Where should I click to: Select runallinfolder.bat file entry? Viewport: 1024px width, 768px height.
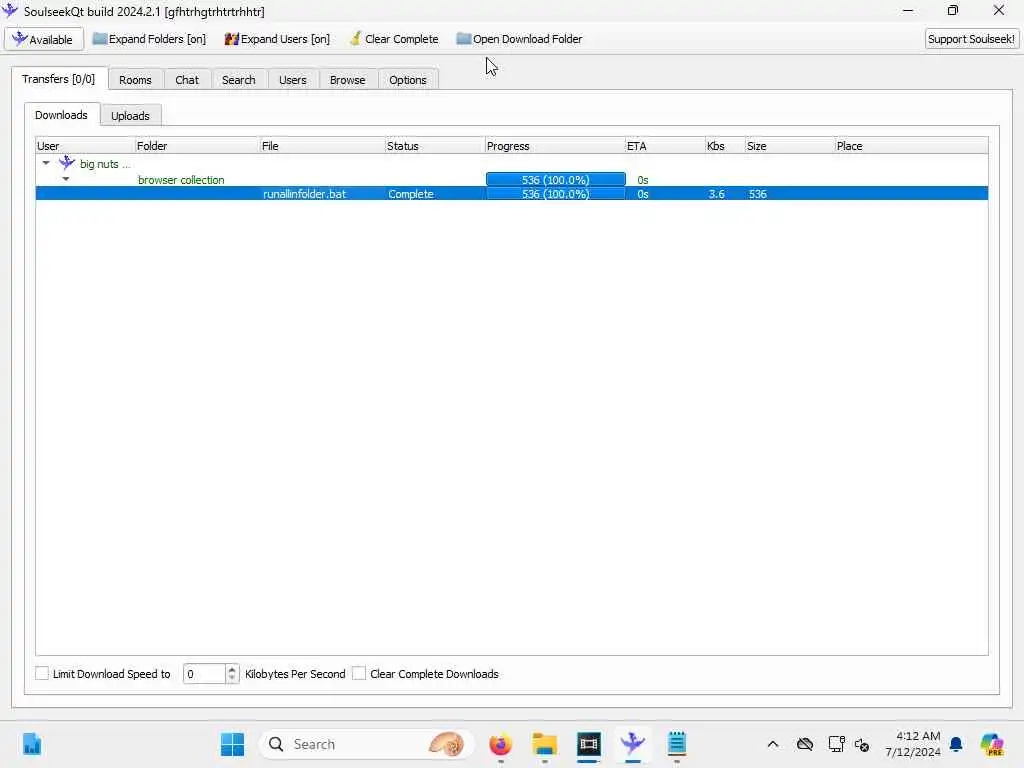click(x=304, y=194)
